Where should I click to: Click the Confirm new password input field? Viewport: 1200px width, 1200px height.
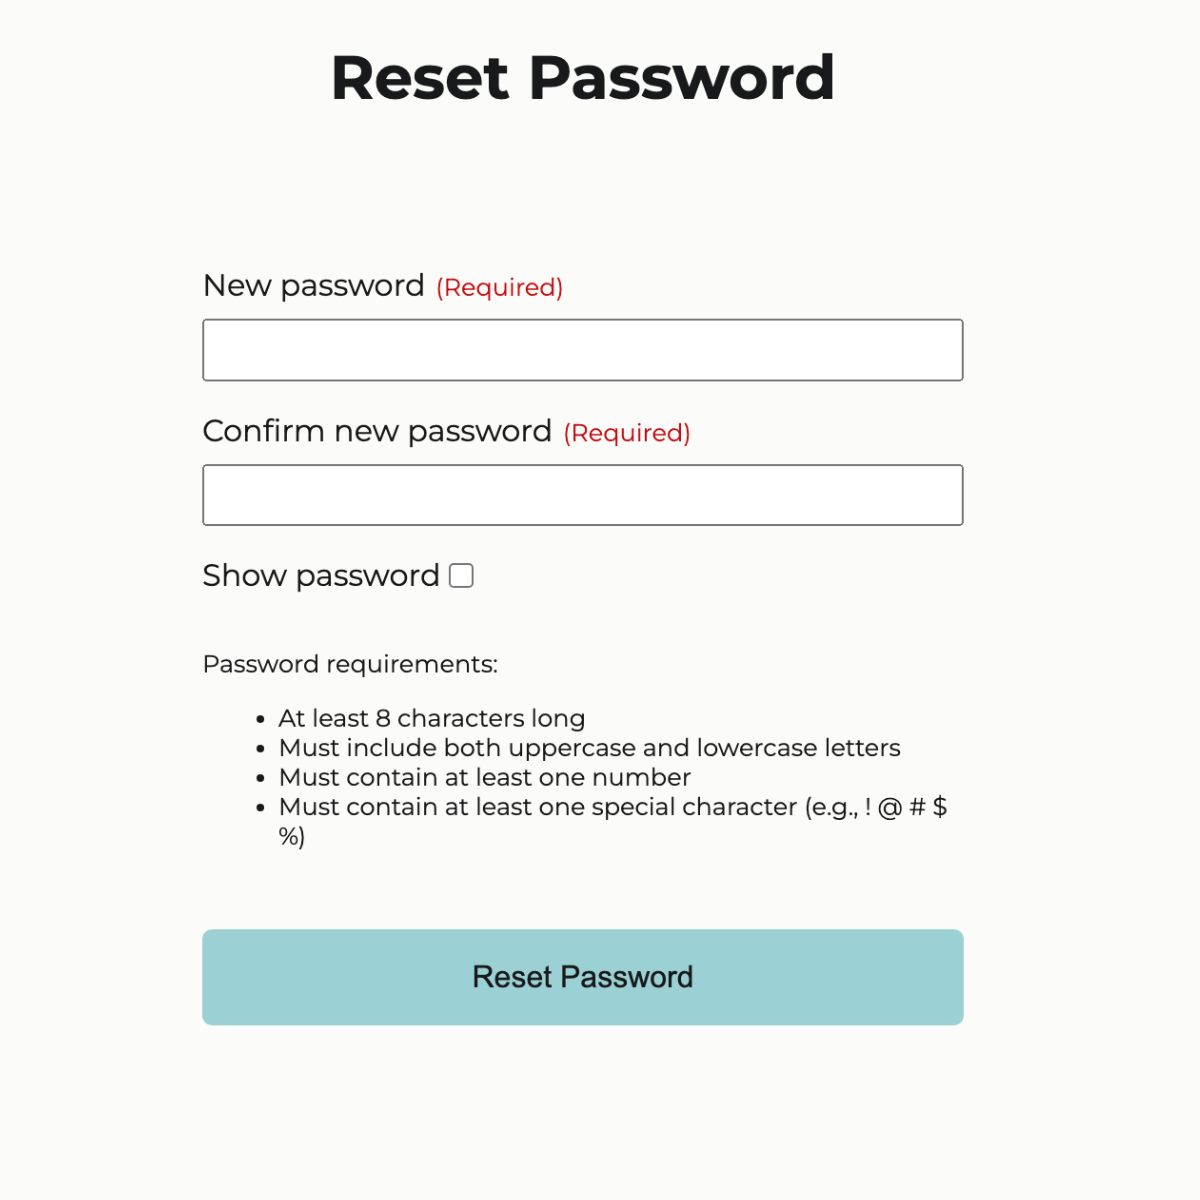582,494
